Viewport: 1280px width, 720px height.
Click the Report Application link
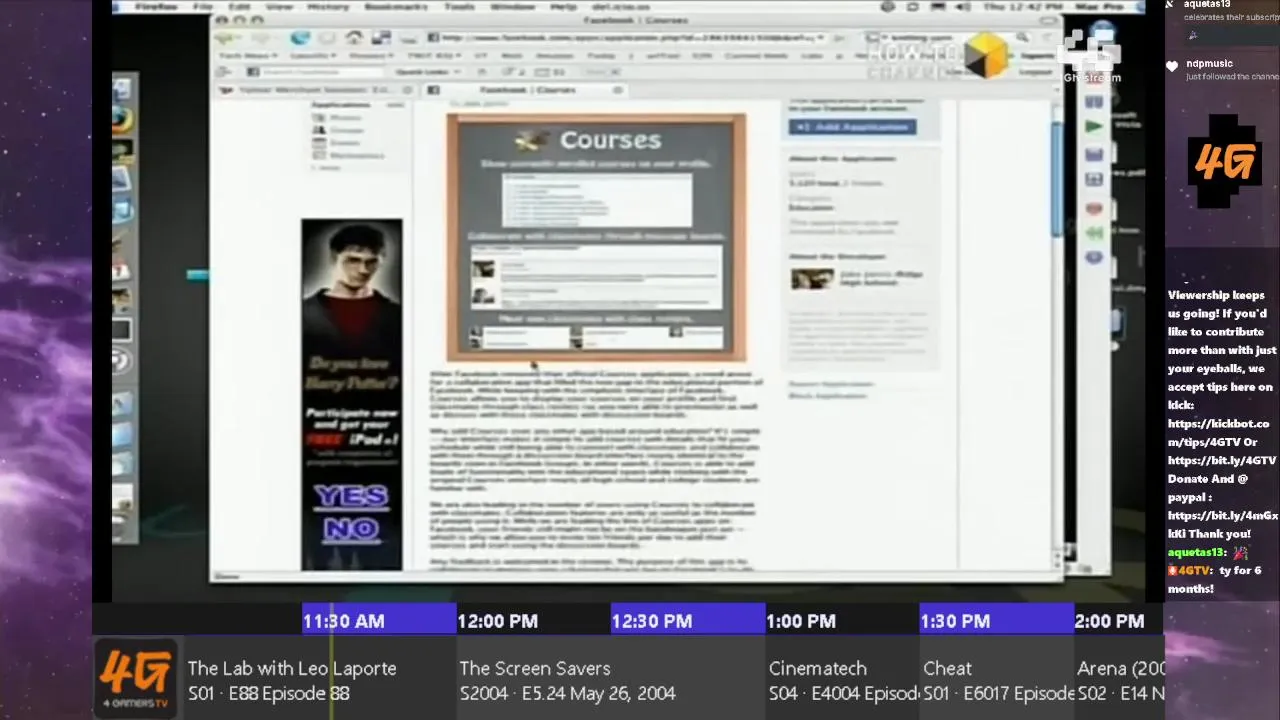pyautogui.click(x=831, y=383)
